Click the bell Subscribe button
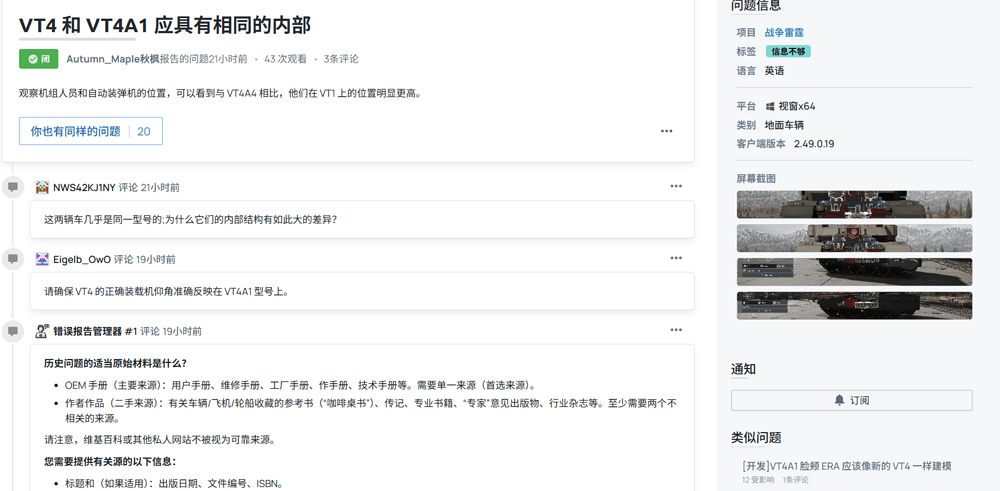Screen dimensions: 1000x491 851,400
